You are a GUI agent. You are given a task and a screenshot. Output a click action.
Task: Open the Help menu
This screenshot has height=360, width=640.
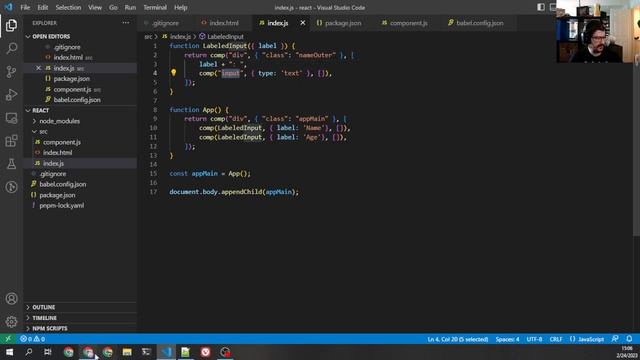point(180,7)
